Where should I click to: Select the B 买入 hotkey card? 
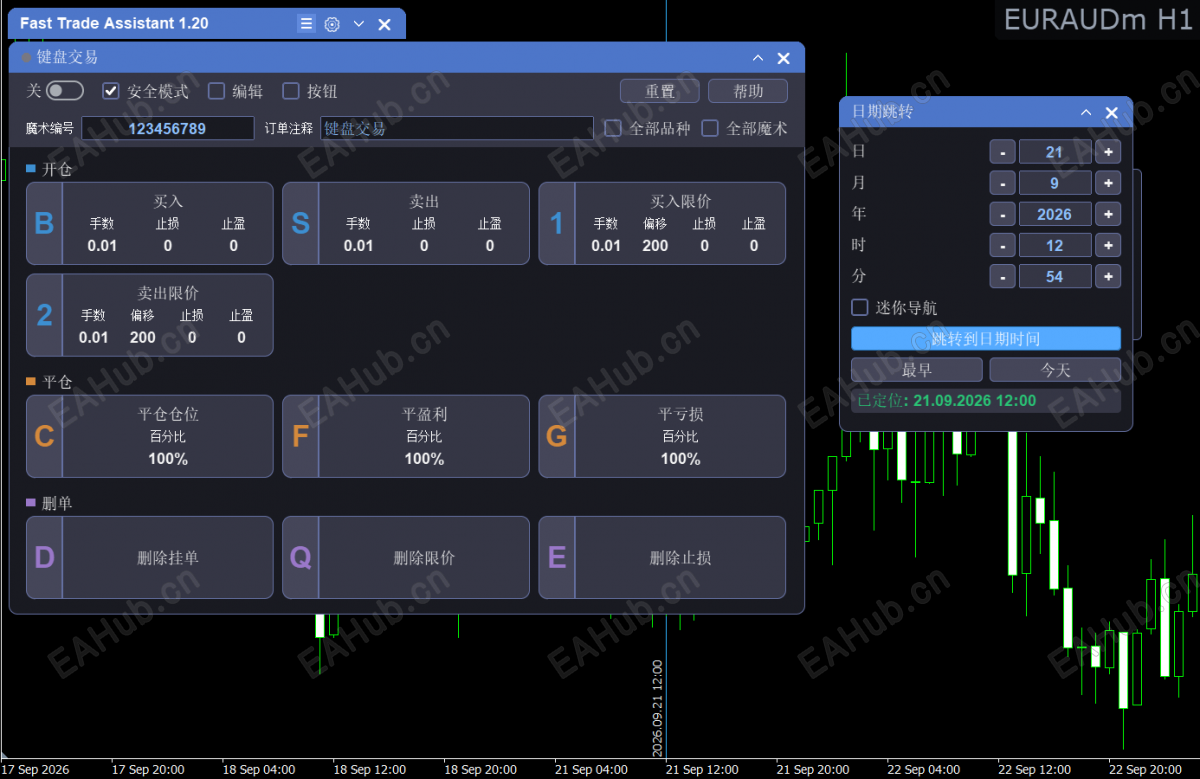[x=150, y=223]
